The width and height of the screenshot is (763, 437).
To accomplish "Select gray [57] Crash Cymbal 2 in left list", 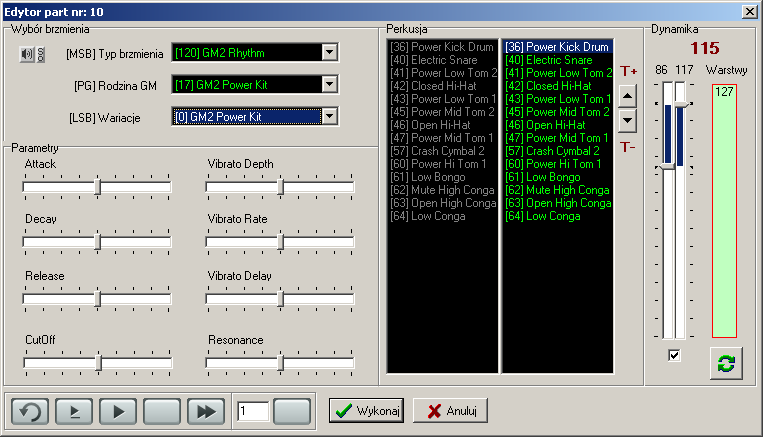I will (442, 151).
